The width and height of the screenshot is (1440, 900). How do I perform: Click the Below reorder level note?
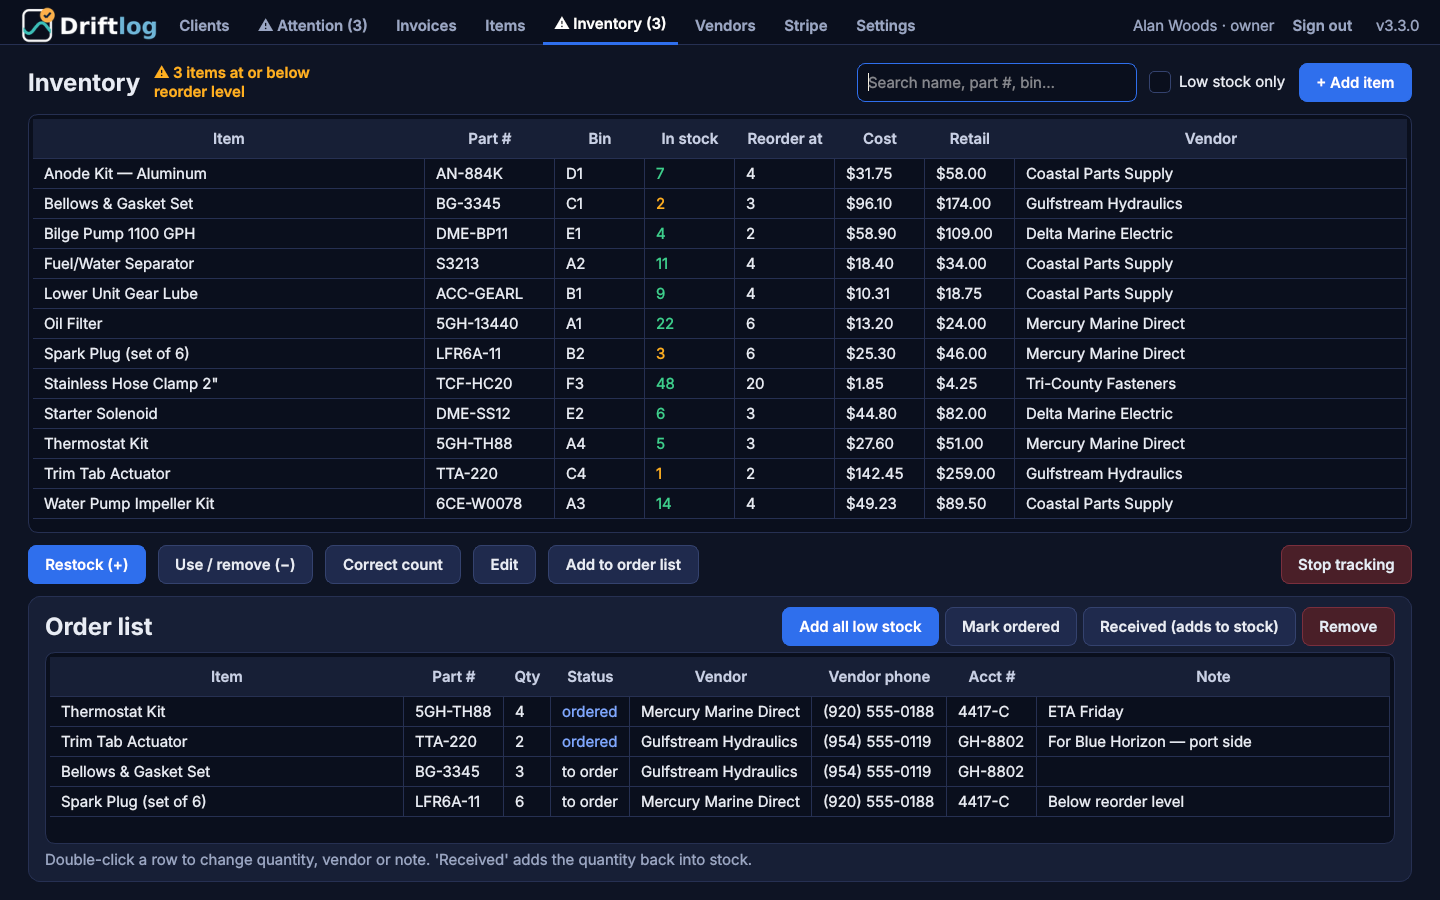[1116, 801]
